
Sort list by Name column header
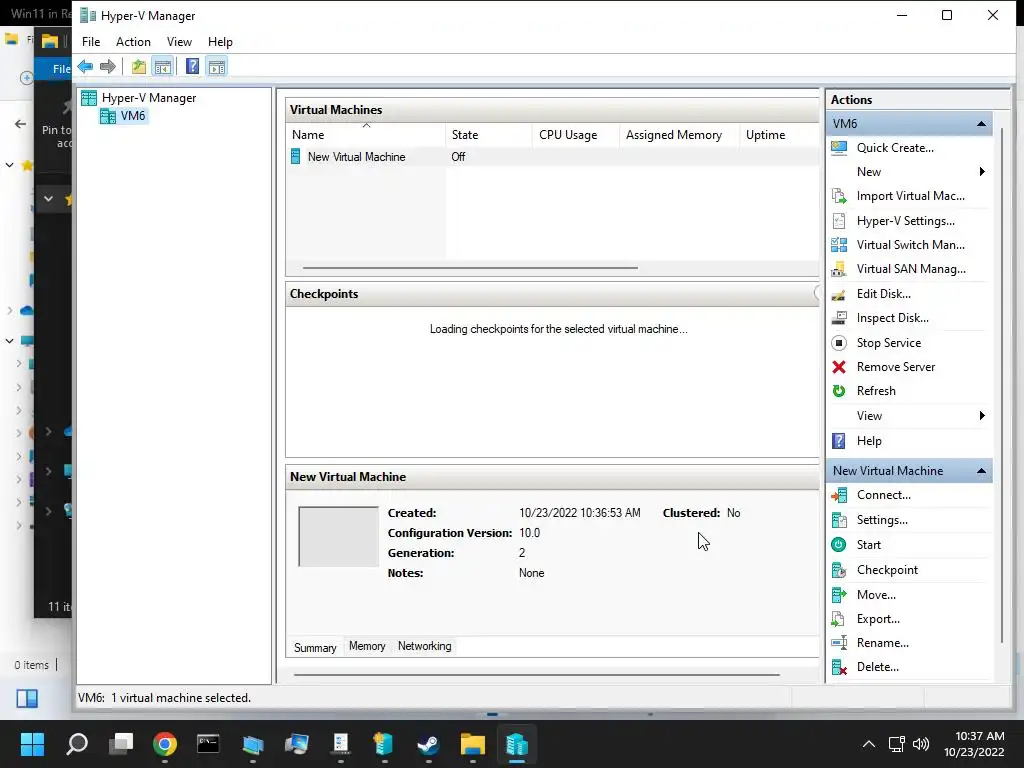tap(366, 135)
